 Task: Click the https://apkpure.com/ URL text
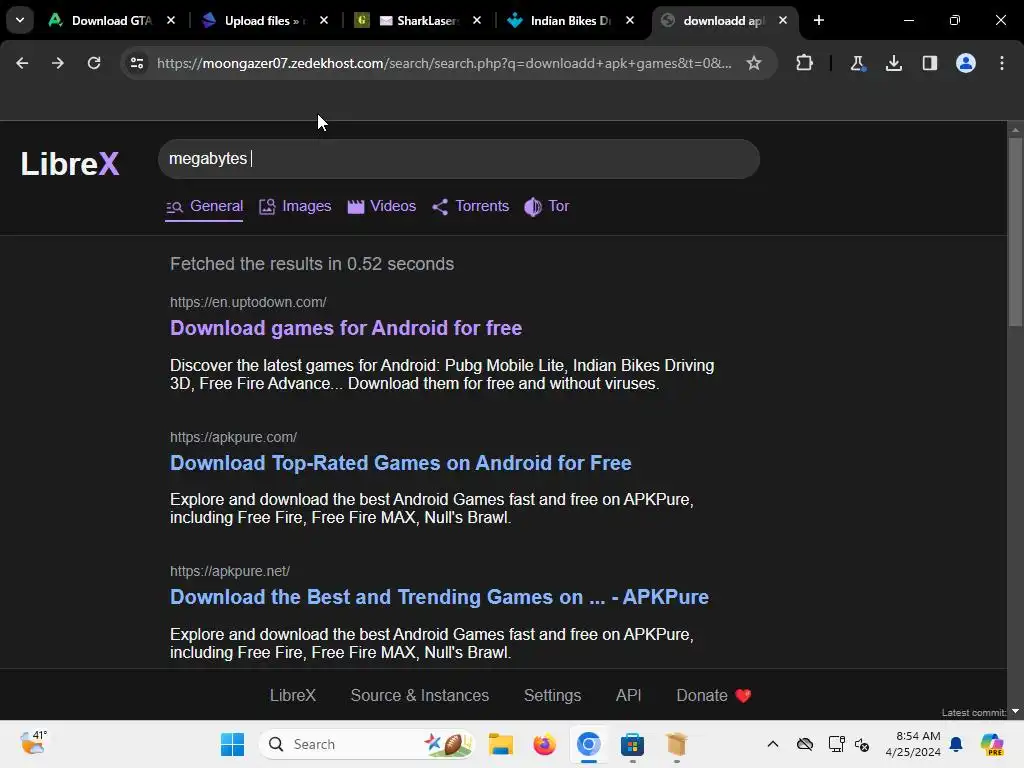pos(234,437)
